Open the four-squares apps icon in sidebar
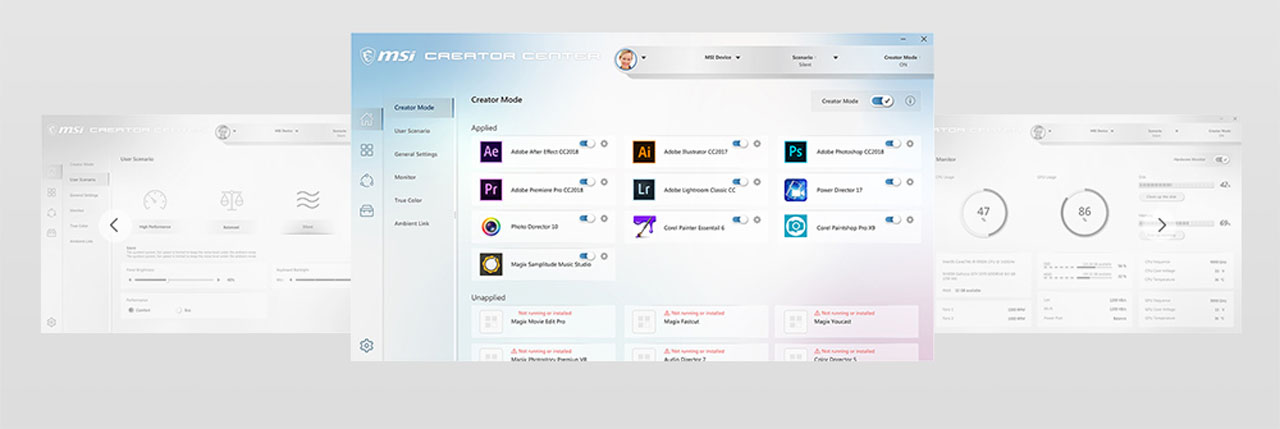 [367, 150]
